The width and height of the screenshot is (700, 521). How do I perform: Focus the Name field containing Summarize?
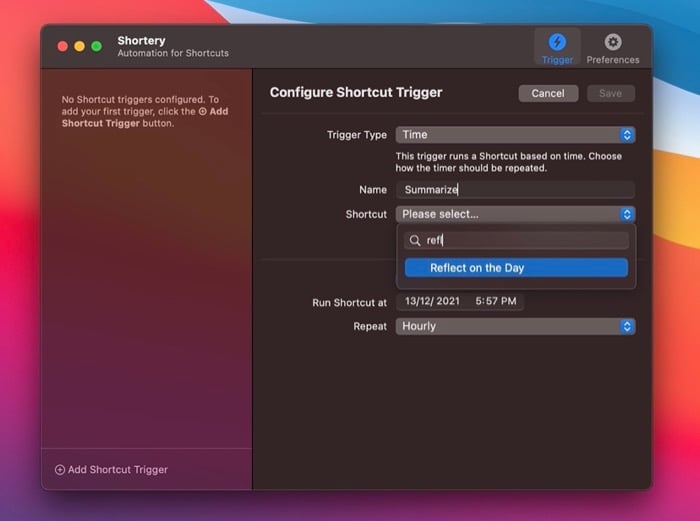(x=515, y=190)
